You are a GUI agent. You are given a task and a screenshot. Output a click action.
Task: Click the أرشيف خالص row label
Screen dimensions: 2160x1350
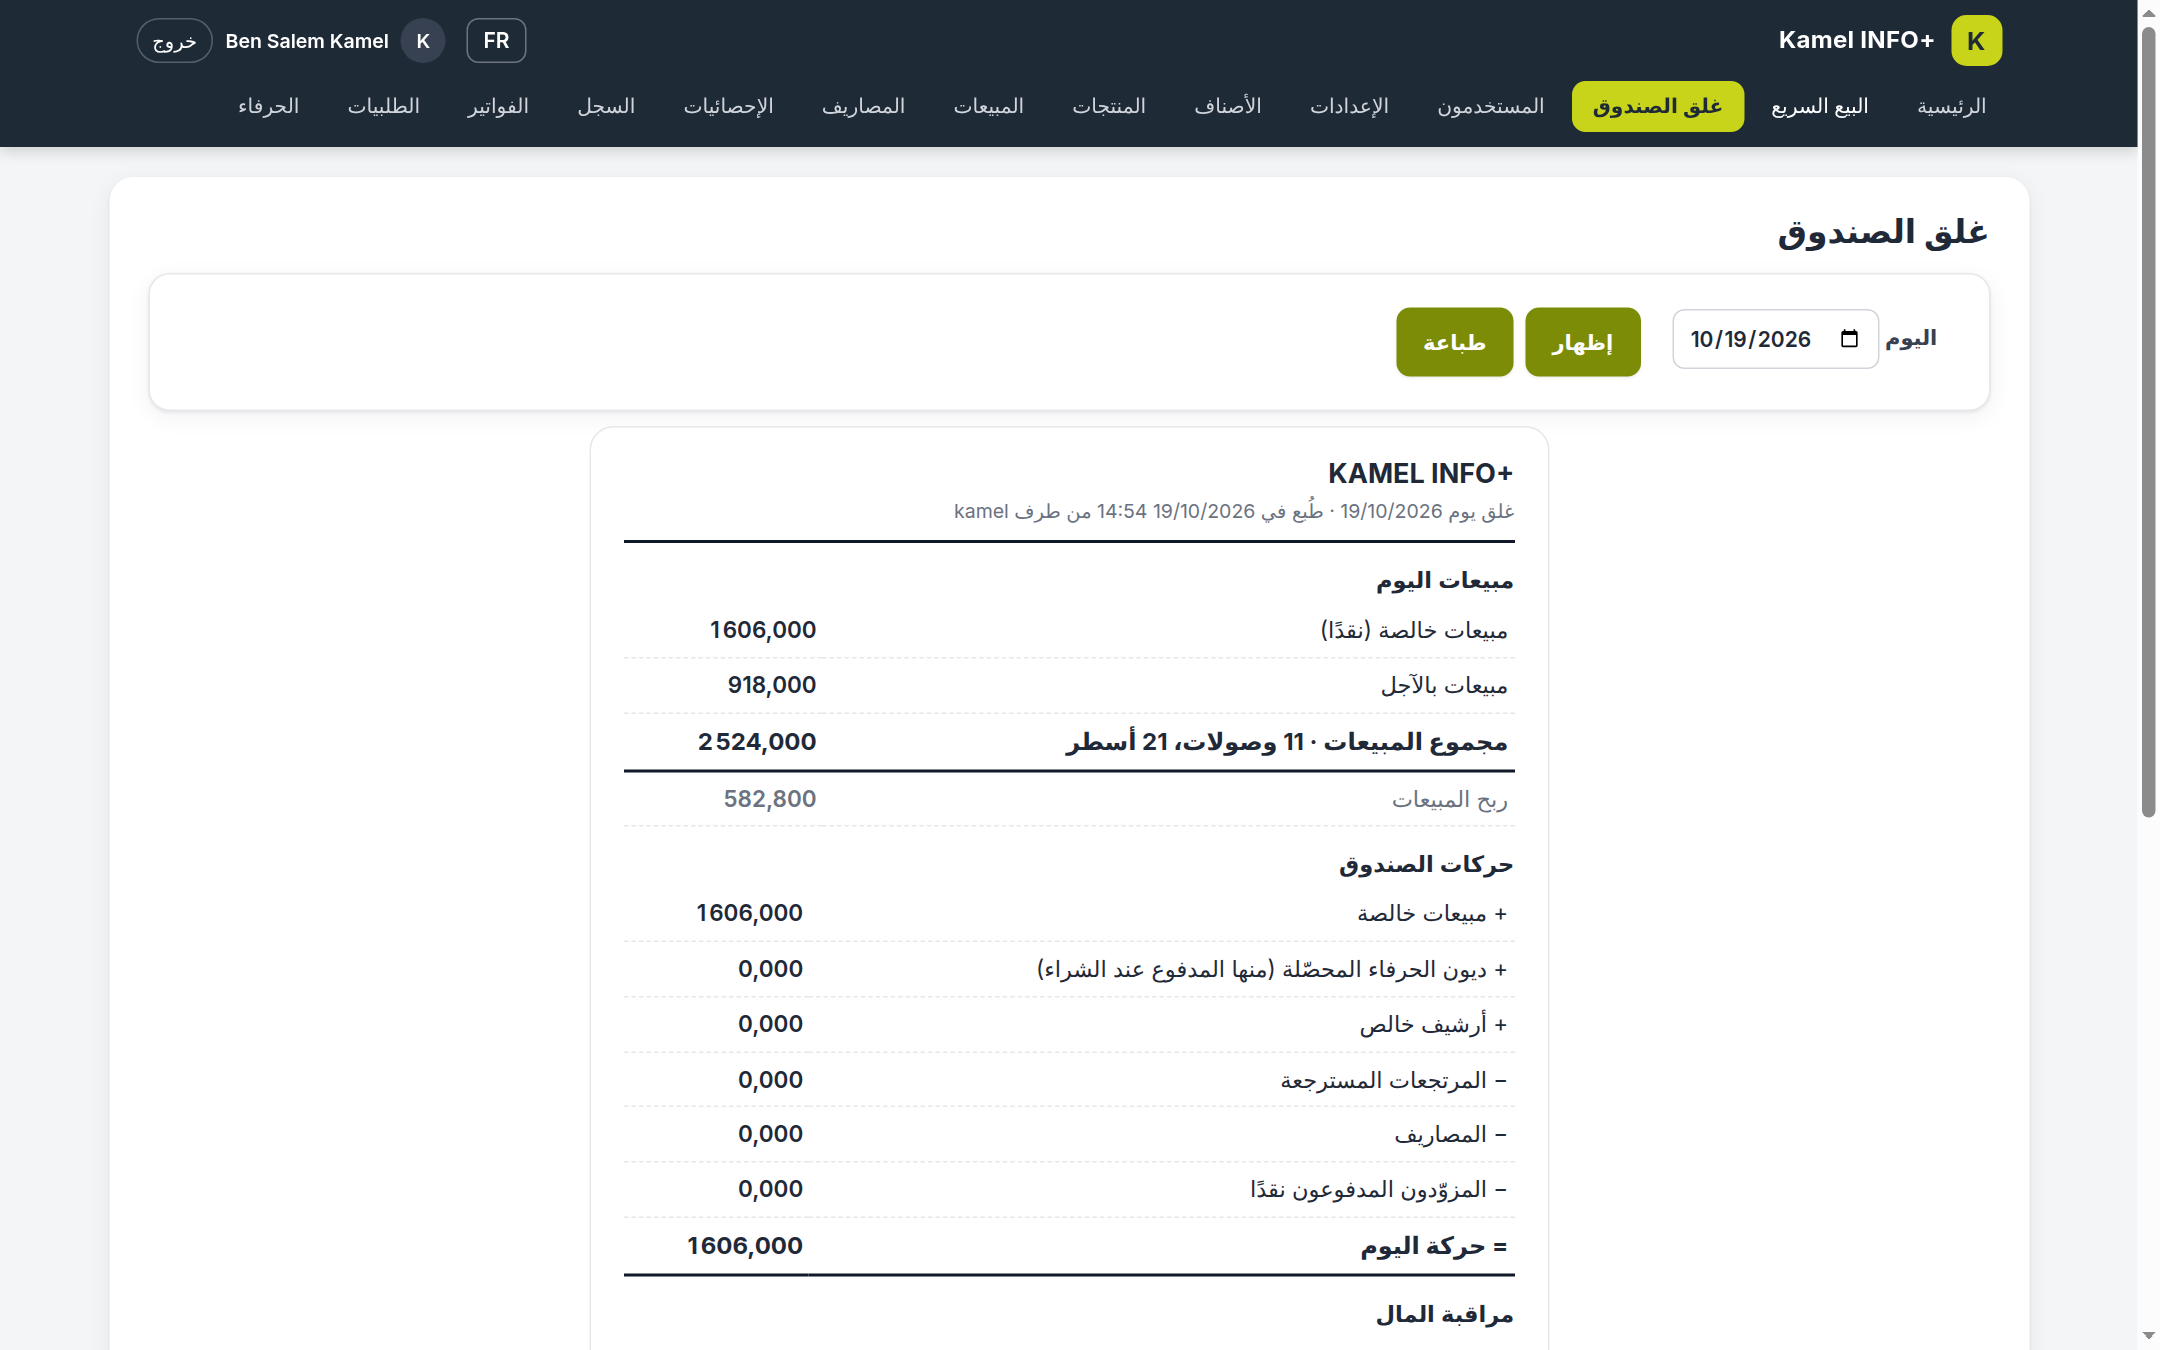coord(1432,1024)
